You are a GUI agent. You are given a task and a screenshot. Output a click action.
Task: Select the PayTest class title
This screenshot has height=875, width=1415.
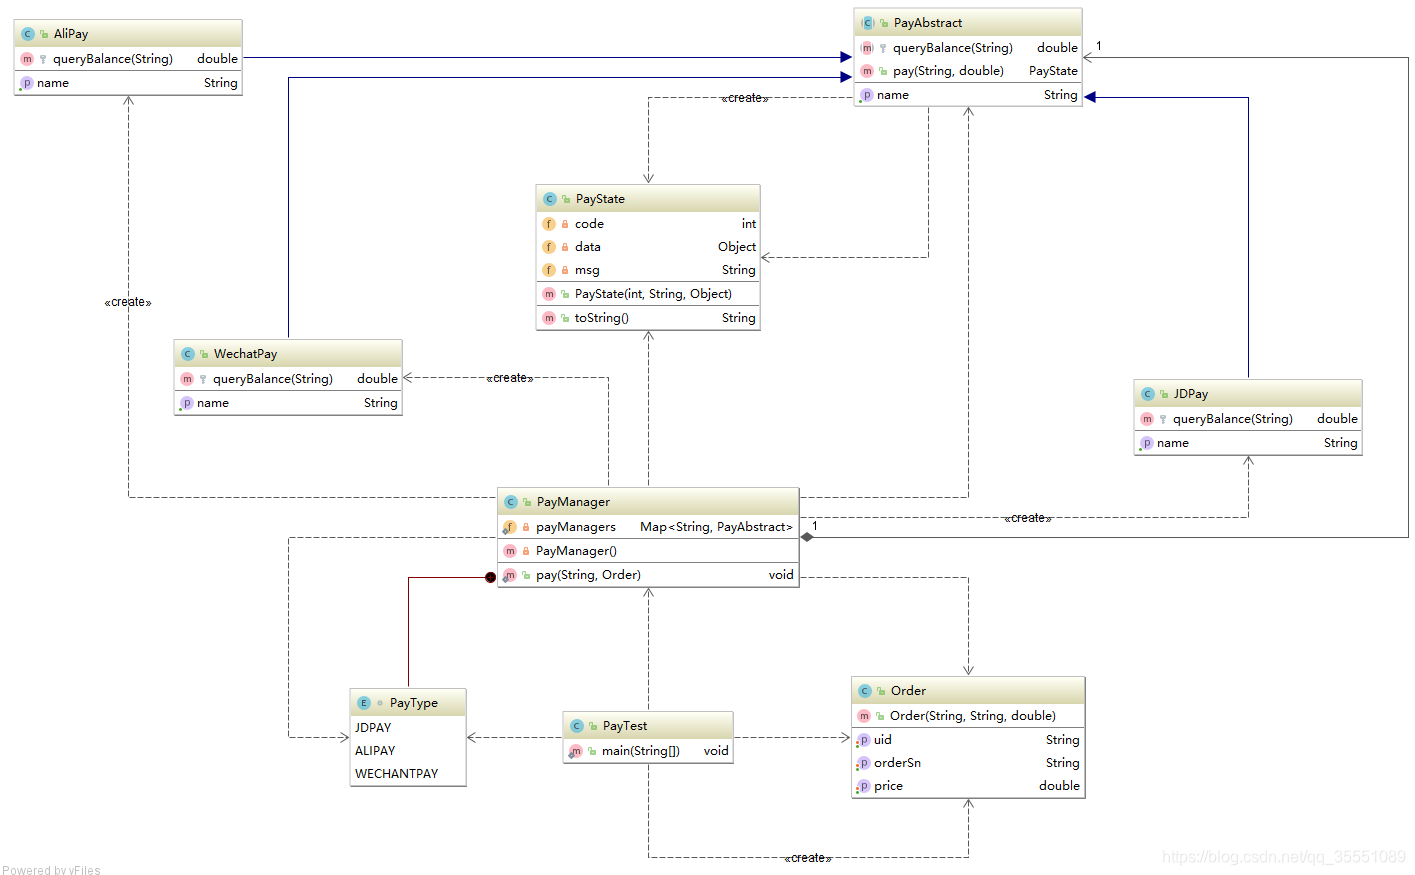625,726
